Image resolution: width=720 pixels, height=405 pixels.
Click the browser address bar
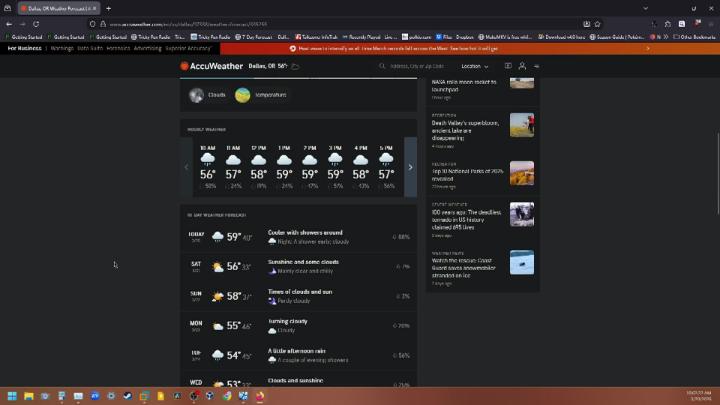300,23
